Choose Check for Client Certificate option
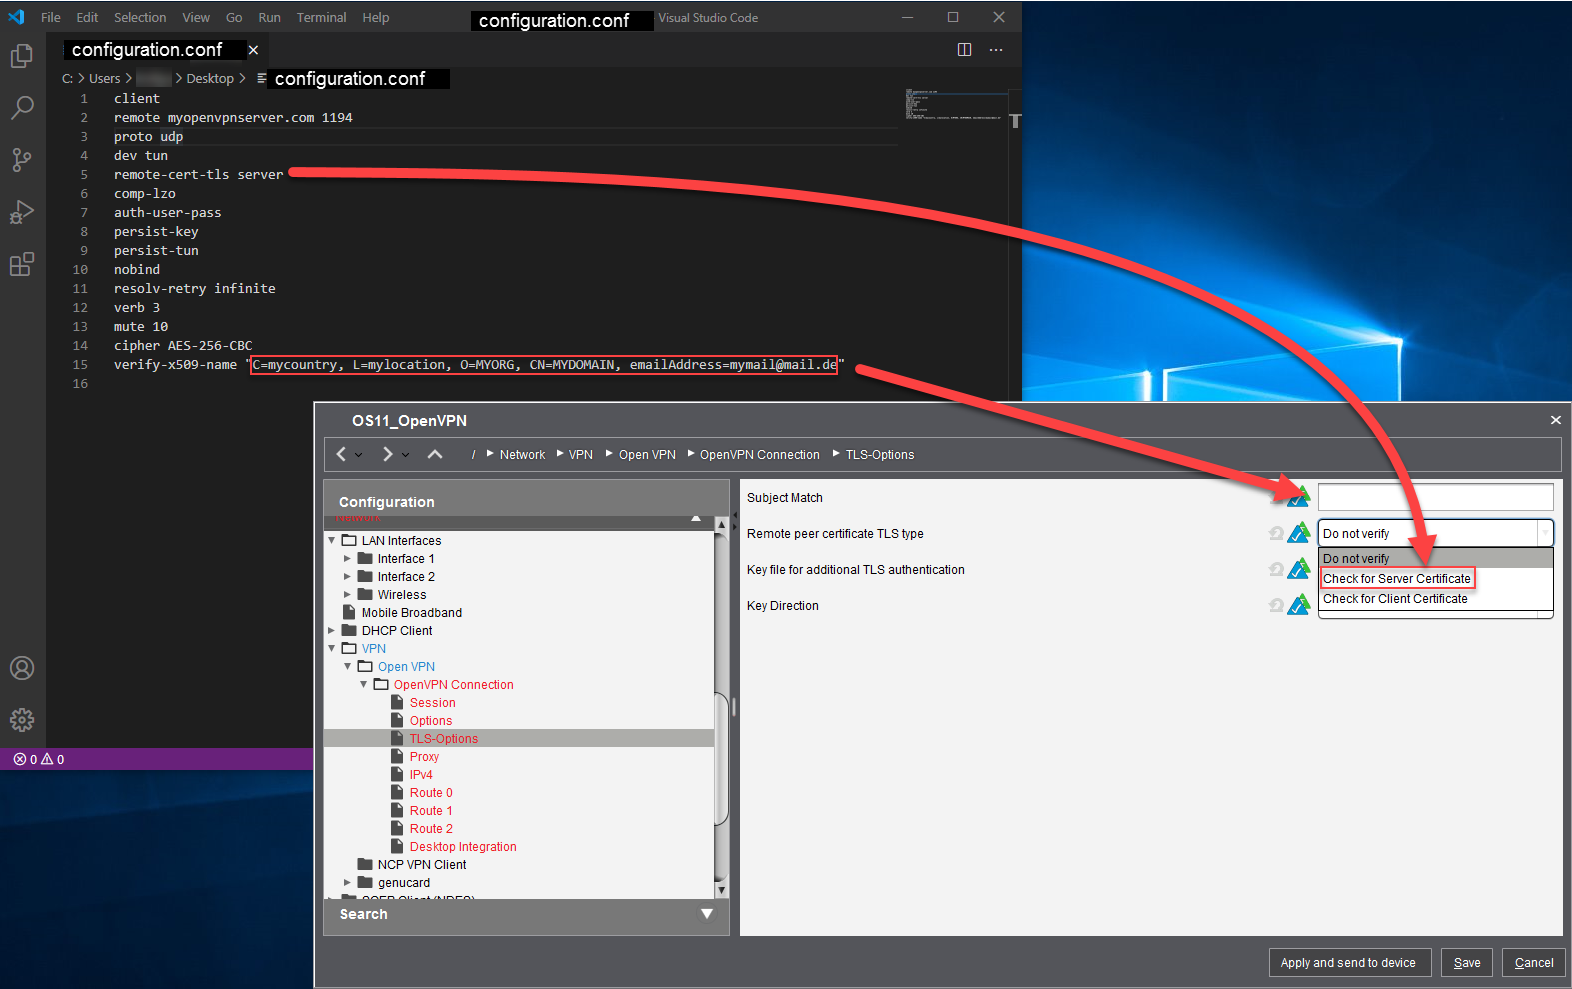Viewport: 1572px width, 989px height. coord(1395,599)
